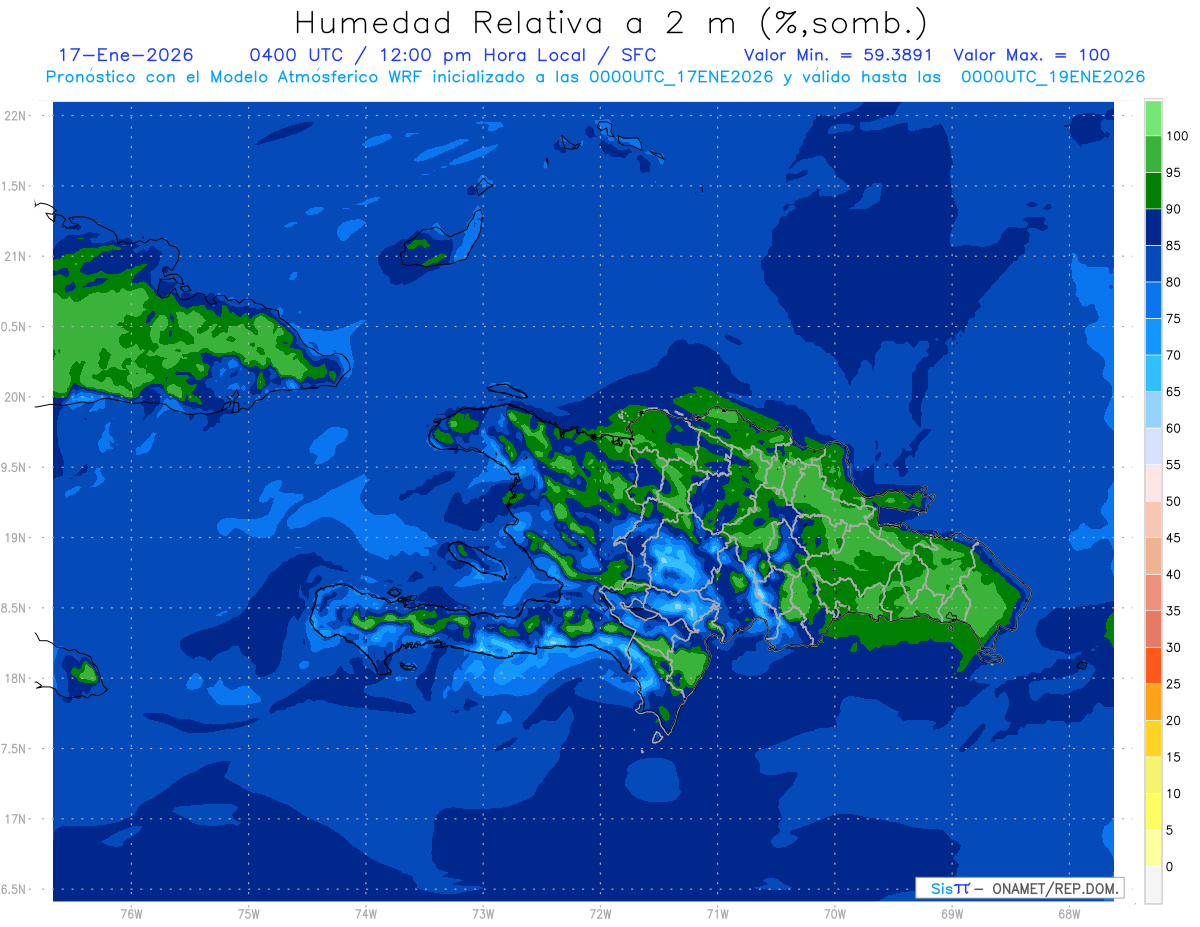Viewport: 1200px width, 927px height.
Task: Select the colorbar value label "50"
Action: coord(1173,501)
